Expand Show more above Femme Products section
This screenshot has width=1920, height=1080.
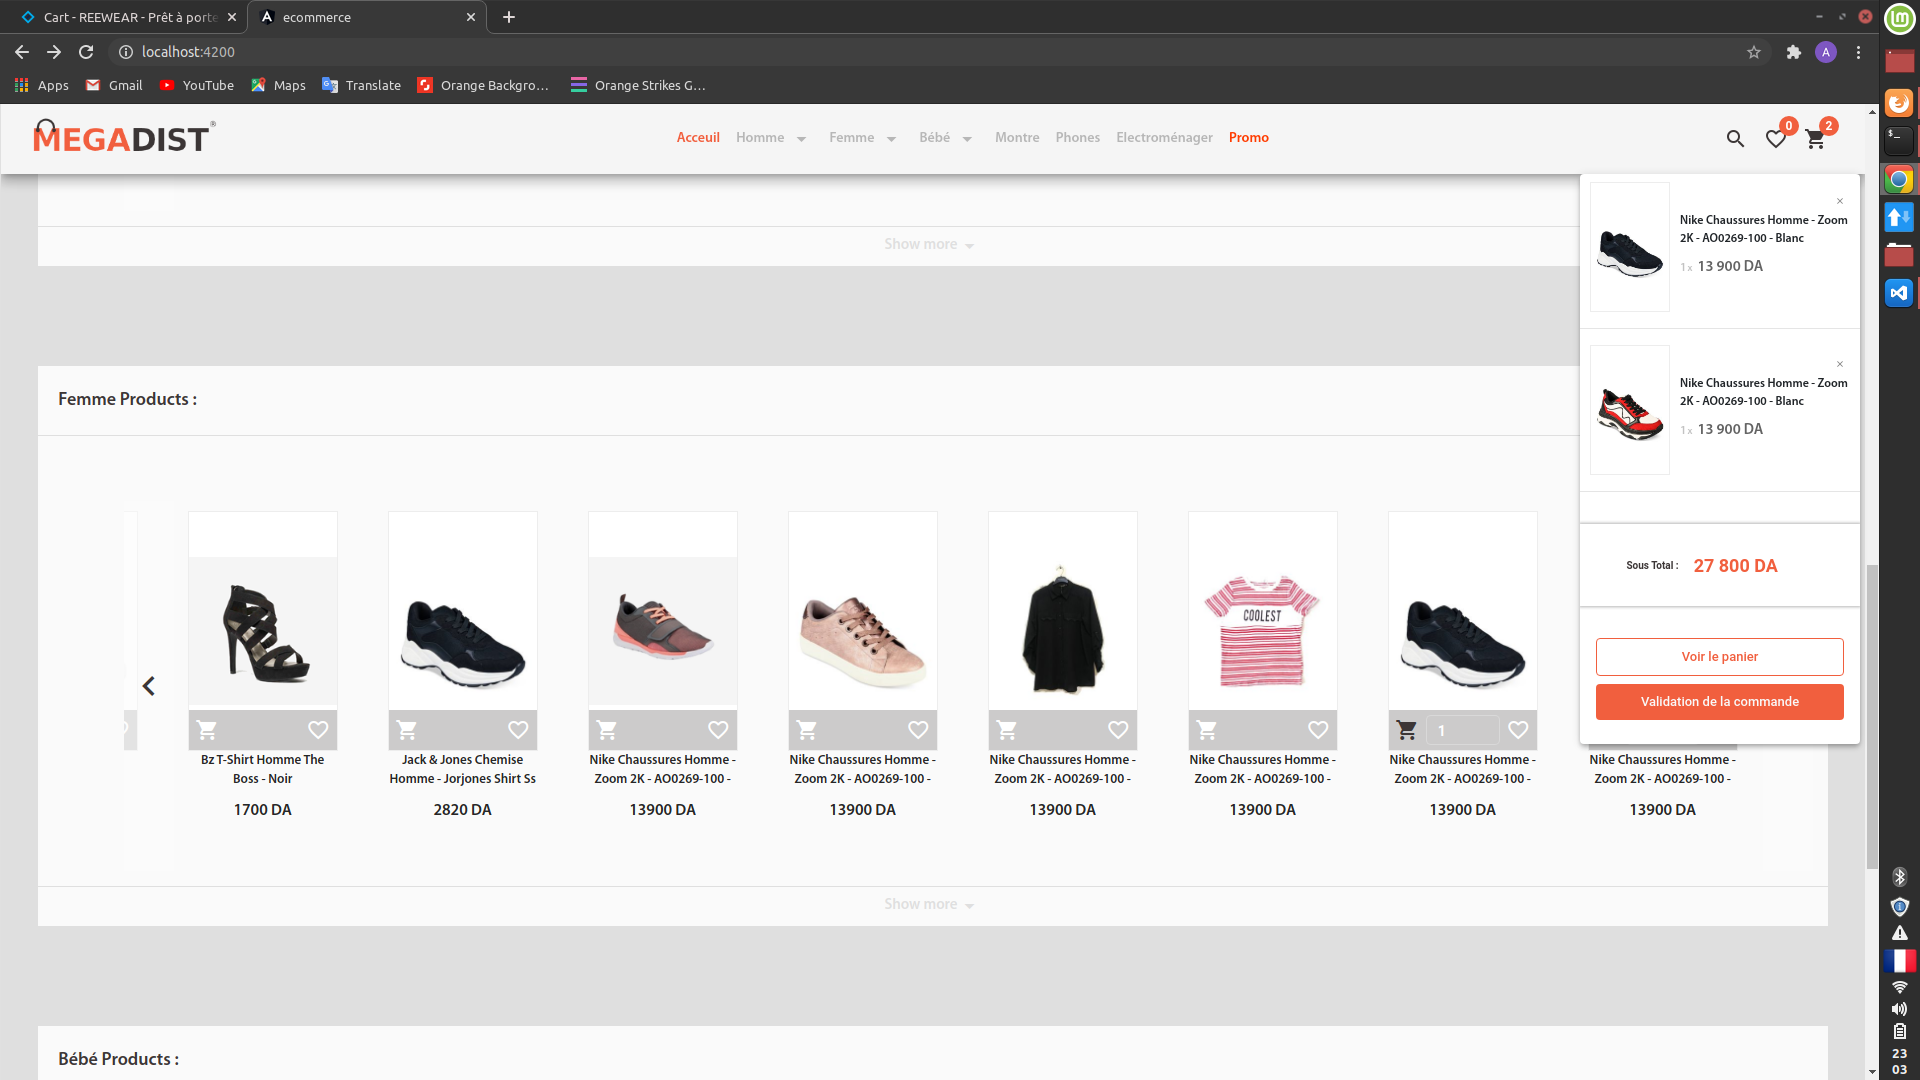coord(929,244)
